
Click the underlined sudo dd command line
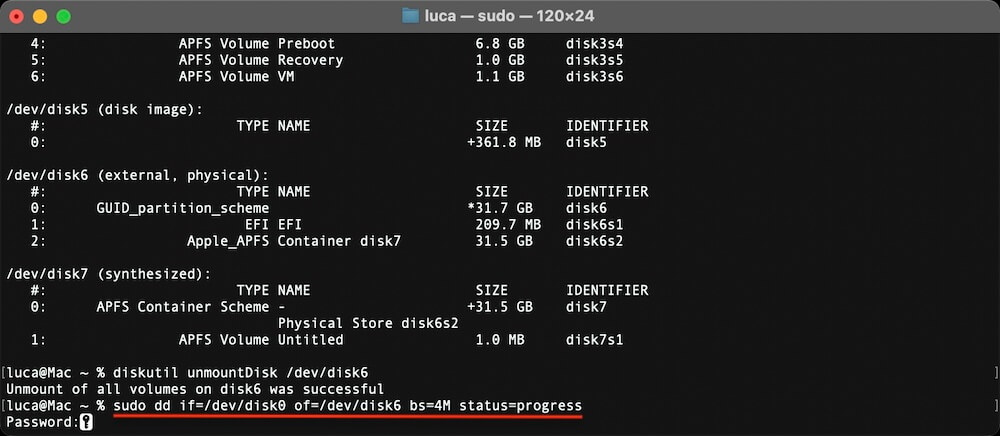tap(347, 405)
